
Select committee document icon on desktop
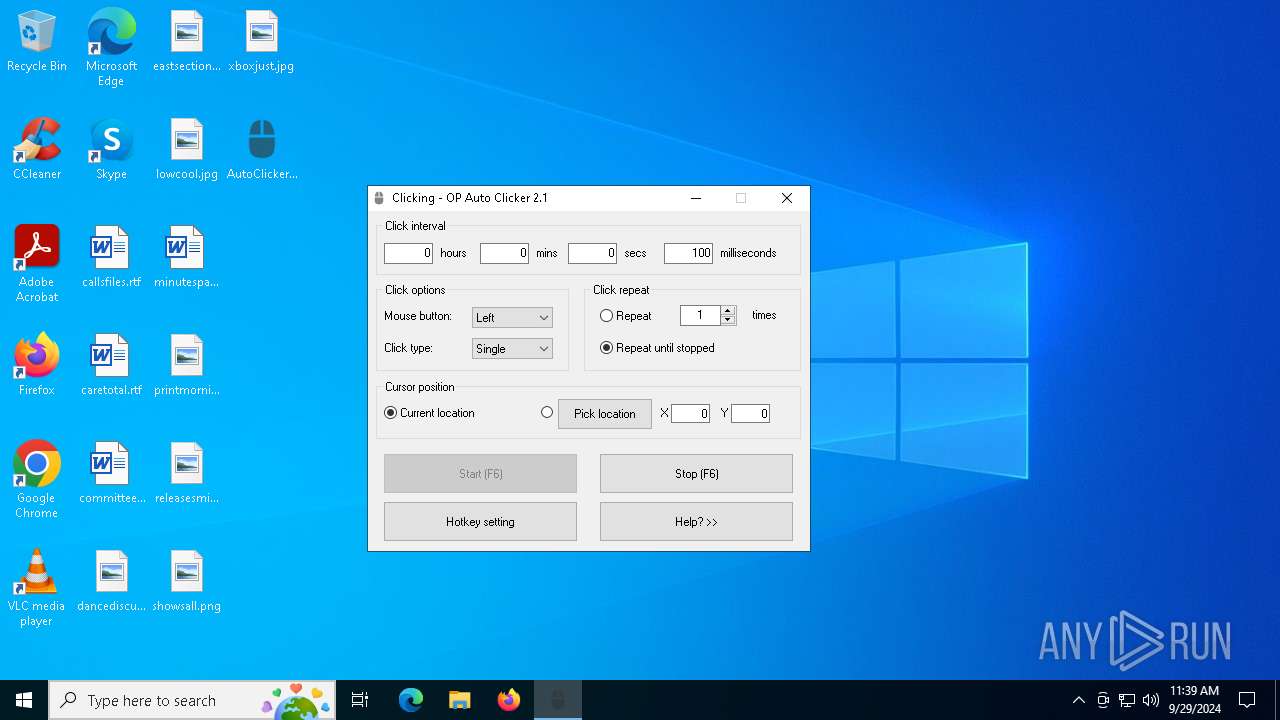(112, 473)
